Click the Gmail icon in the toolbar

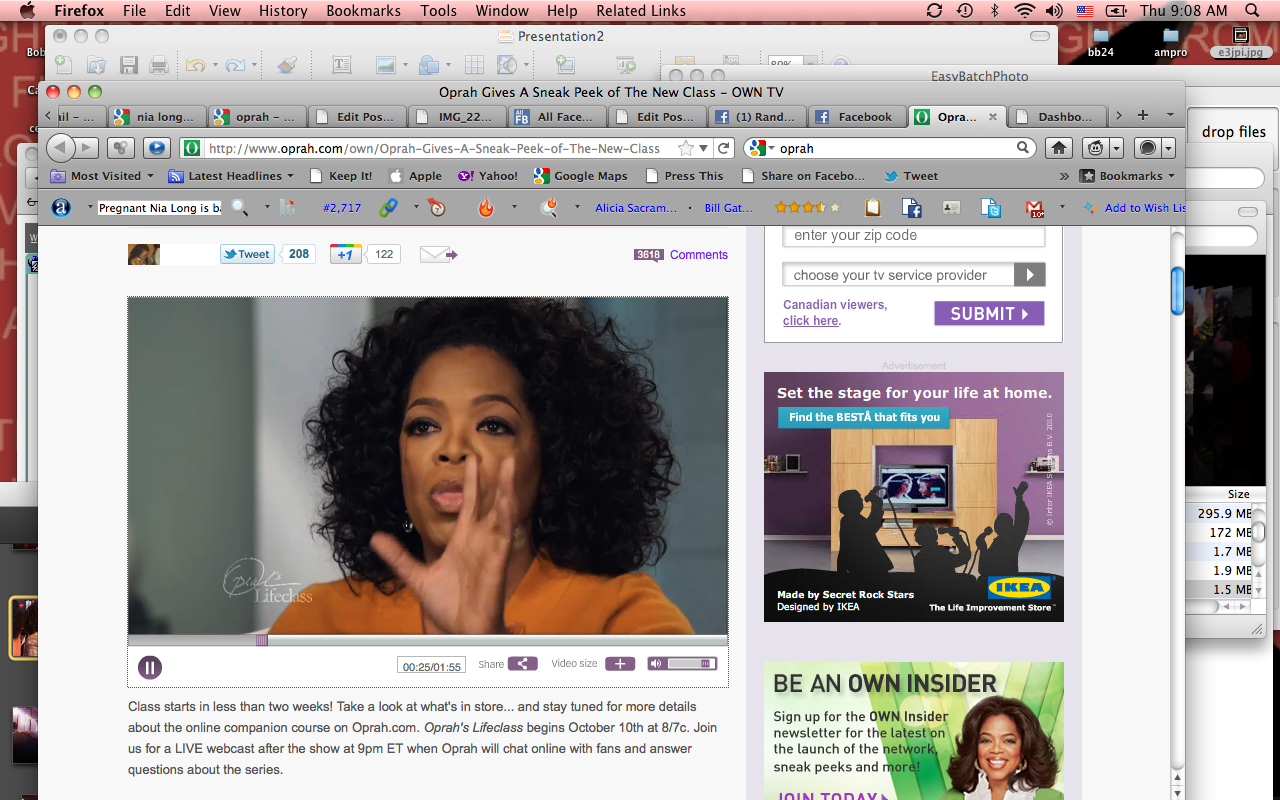click(1034, 208)
